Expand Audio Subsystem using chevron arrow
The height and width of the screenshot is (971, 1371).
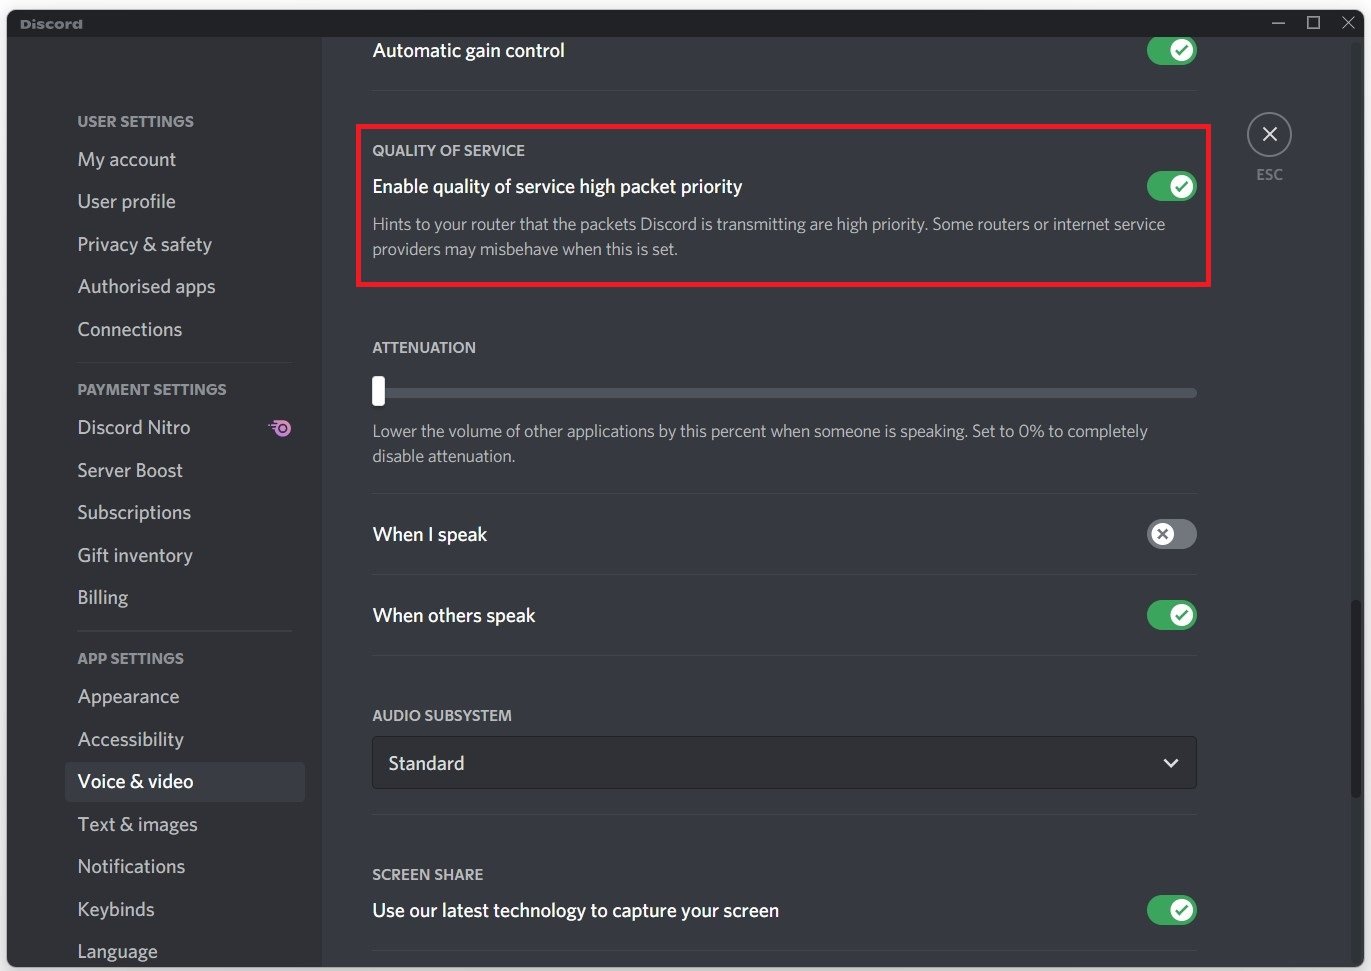click(x=1170, y=763)
